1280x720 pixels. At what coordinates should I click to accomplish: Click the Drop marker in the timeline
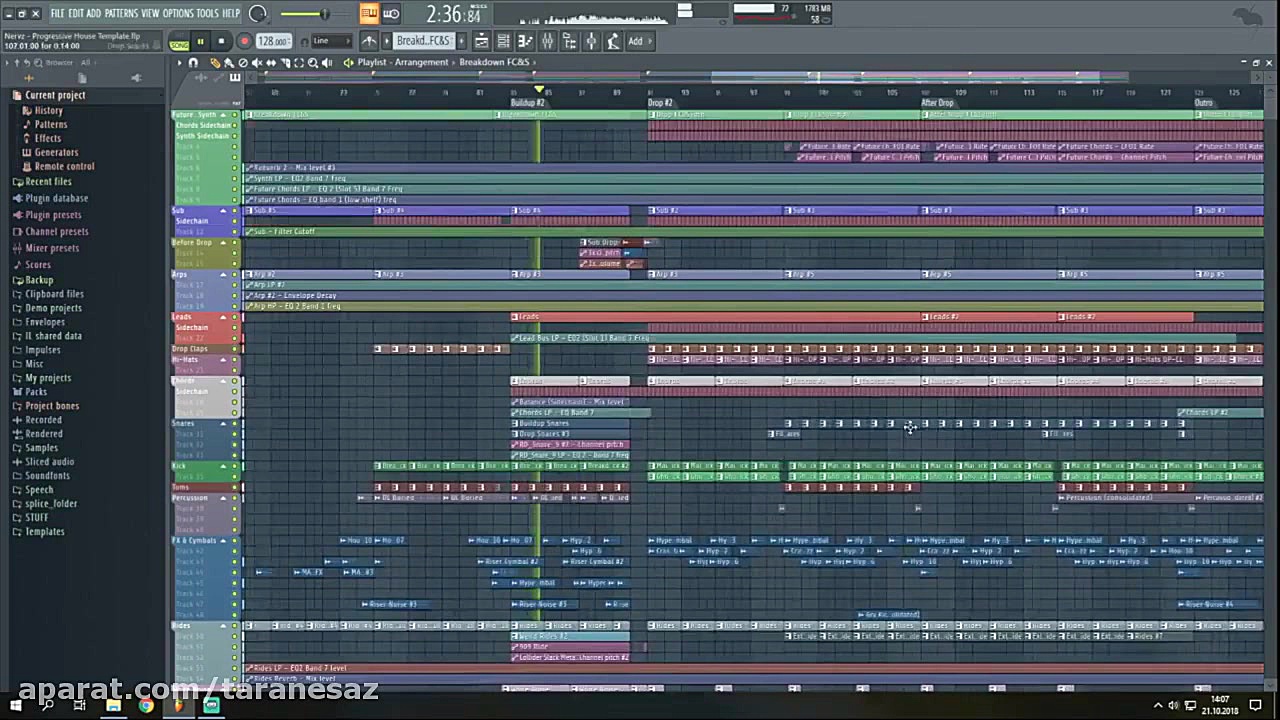(660, 102)
